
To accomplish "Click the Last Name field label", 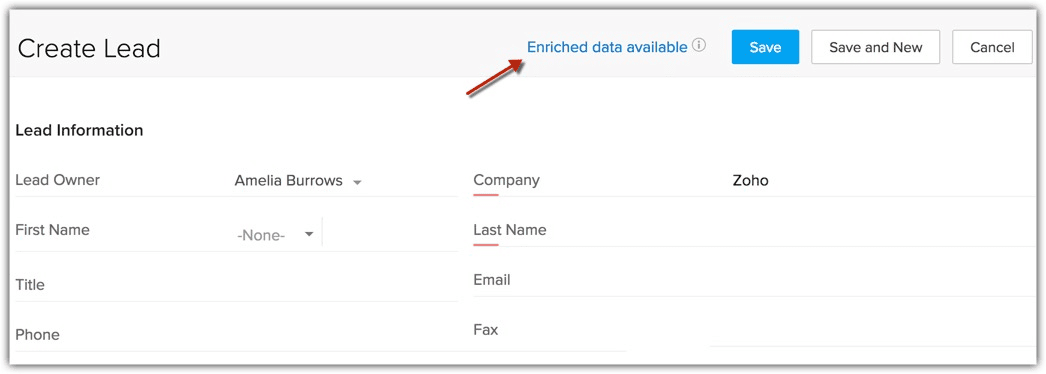I will pyautogui.click(x=510, y=230).
